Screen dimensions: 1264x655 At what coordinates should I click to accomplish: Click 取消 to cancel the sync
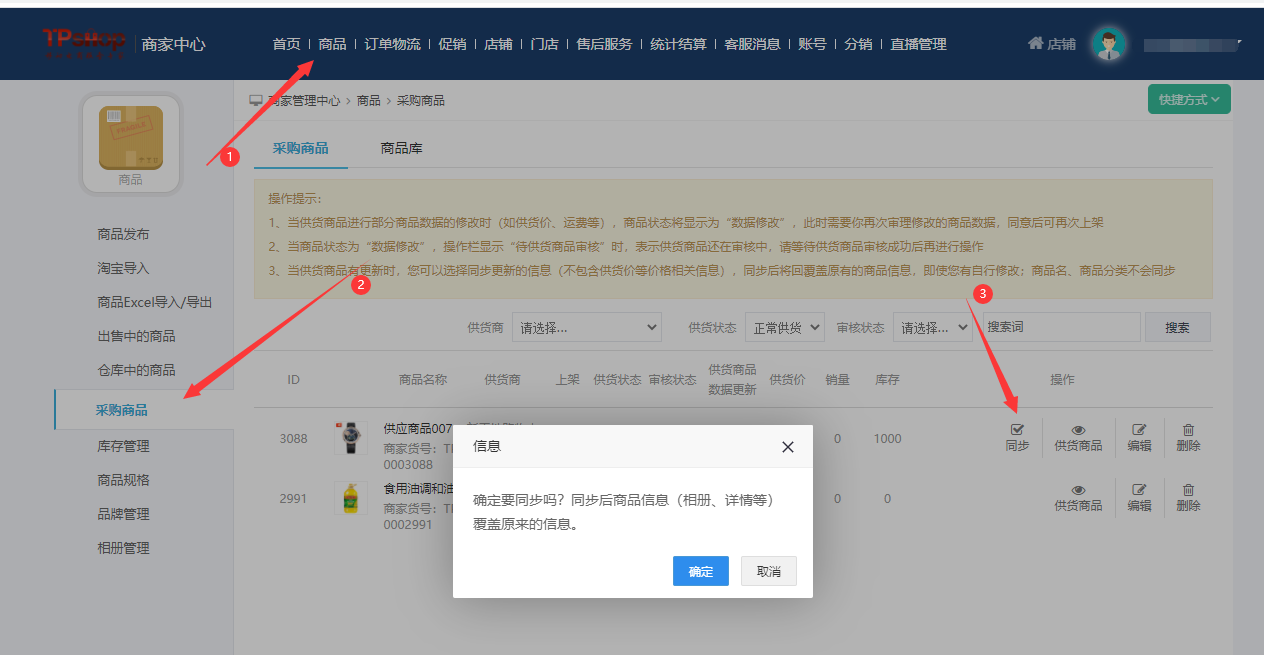point(768,571)
